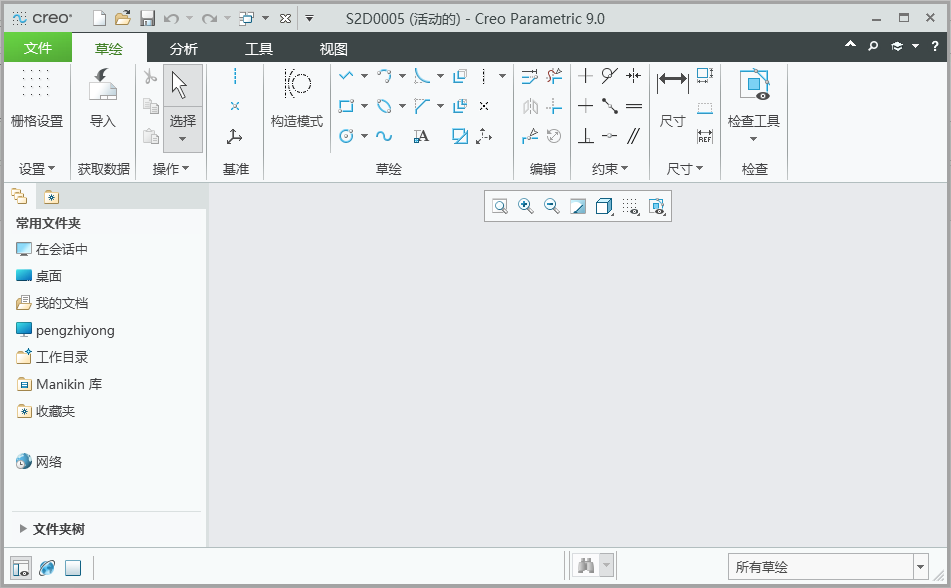Select the Spline sketch tool
The width and height of the screenshot is (951, 588).
pos(384,136)
